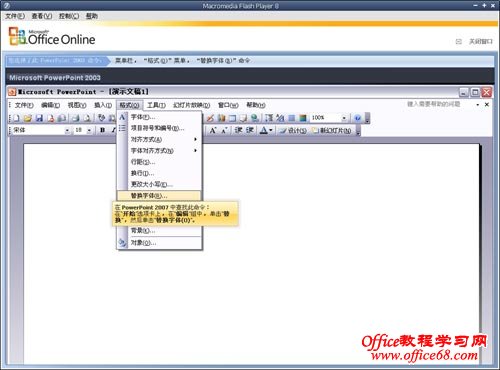Click the Insert Chart icon
Screen dimensions: 500x370
[221, 118]
